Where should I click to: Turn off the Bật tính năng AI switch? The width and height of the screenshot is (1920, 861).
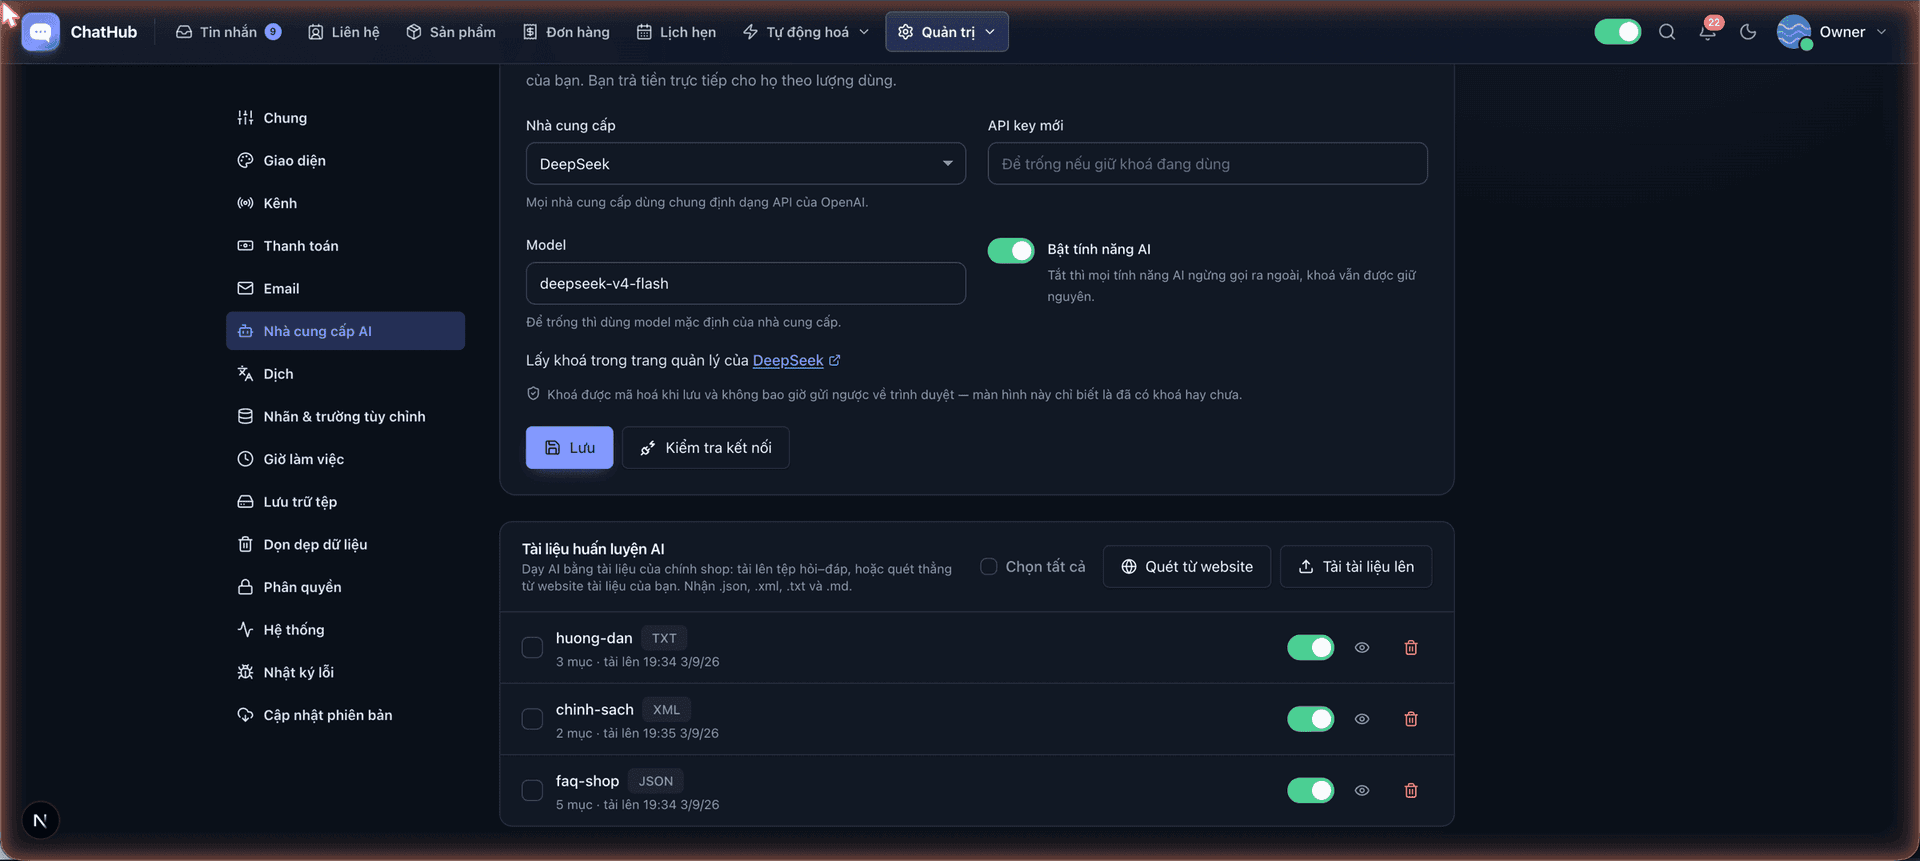[x=1011, y=251]
